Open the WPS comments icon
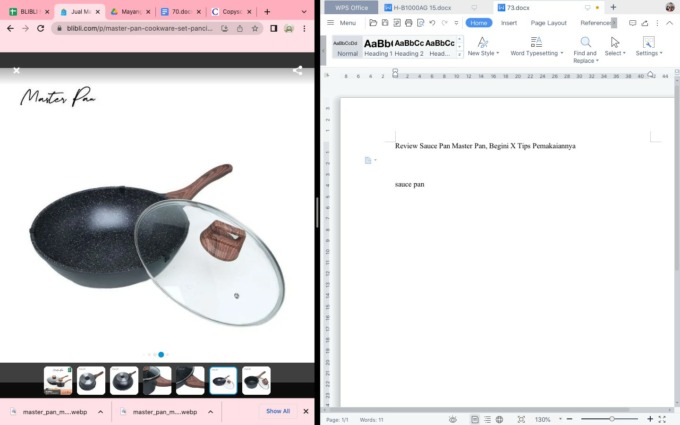This screenshot has width=680, height=425. 633,23
